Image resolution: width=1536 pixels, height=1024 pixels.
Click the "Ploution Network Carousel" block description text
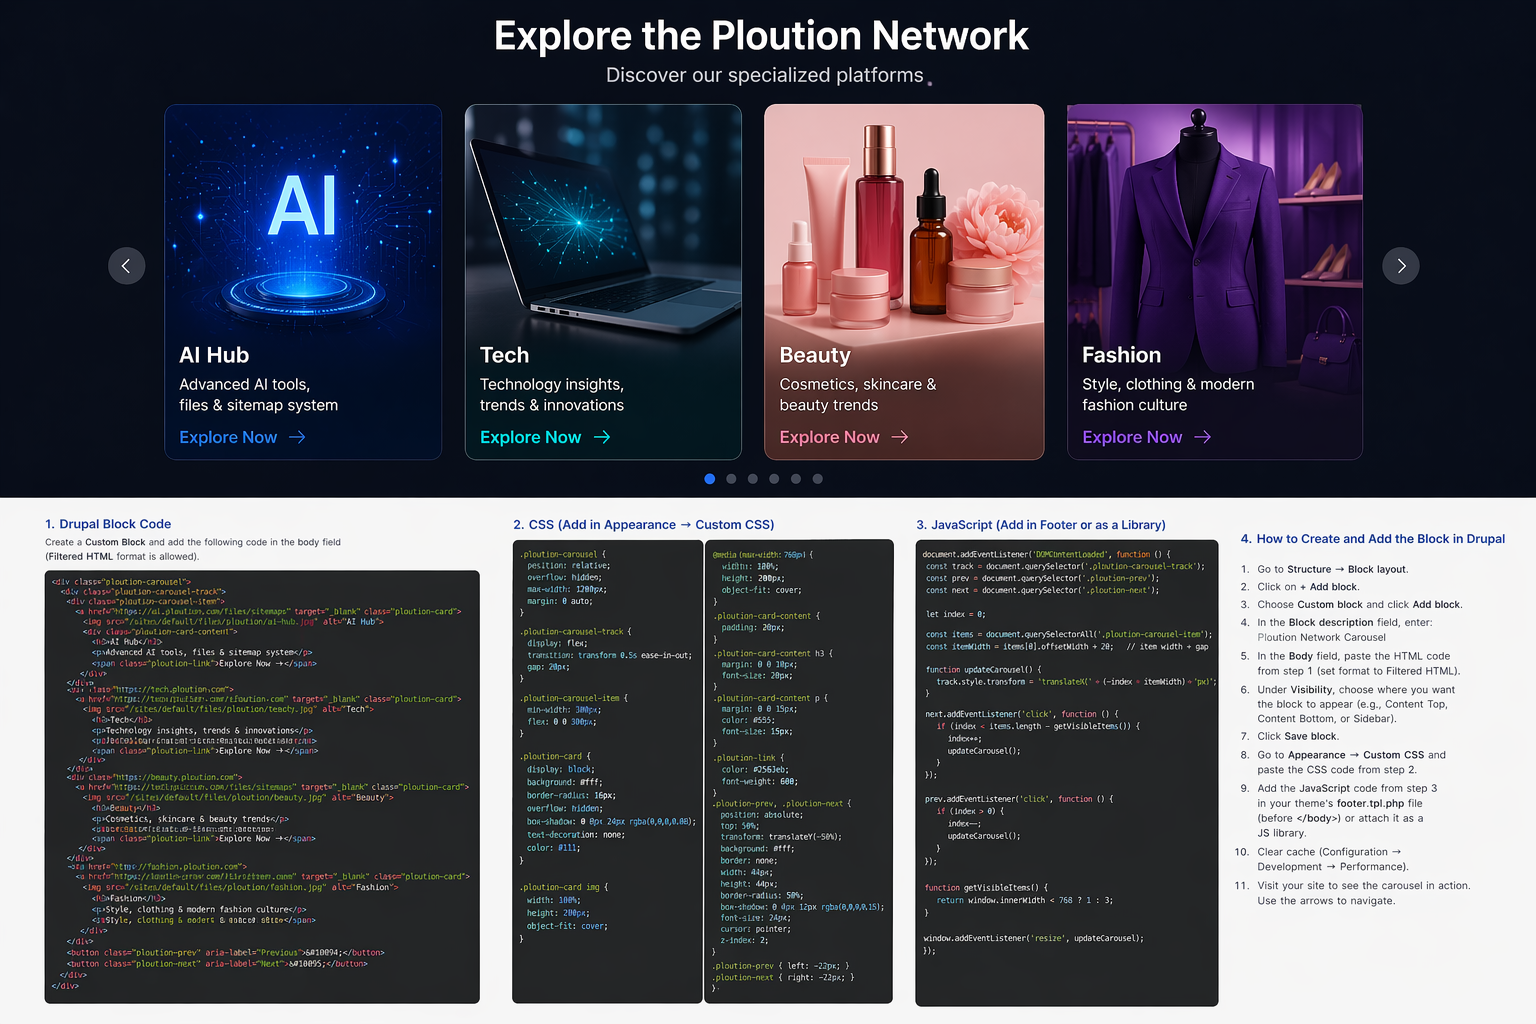pyautogui.click(x=1322, y=637)
